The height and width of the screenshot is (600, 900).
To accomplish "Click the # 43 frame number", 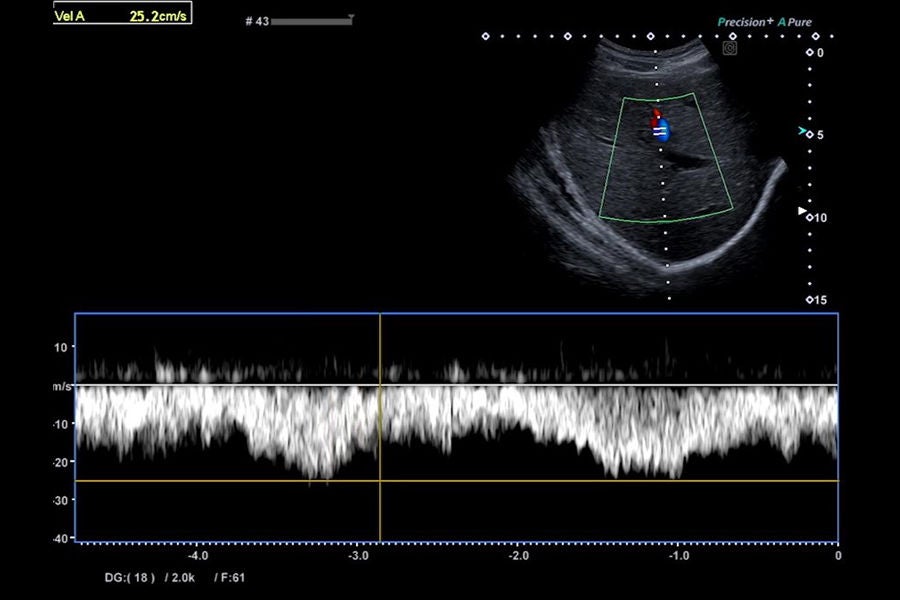I will (257, 21).
